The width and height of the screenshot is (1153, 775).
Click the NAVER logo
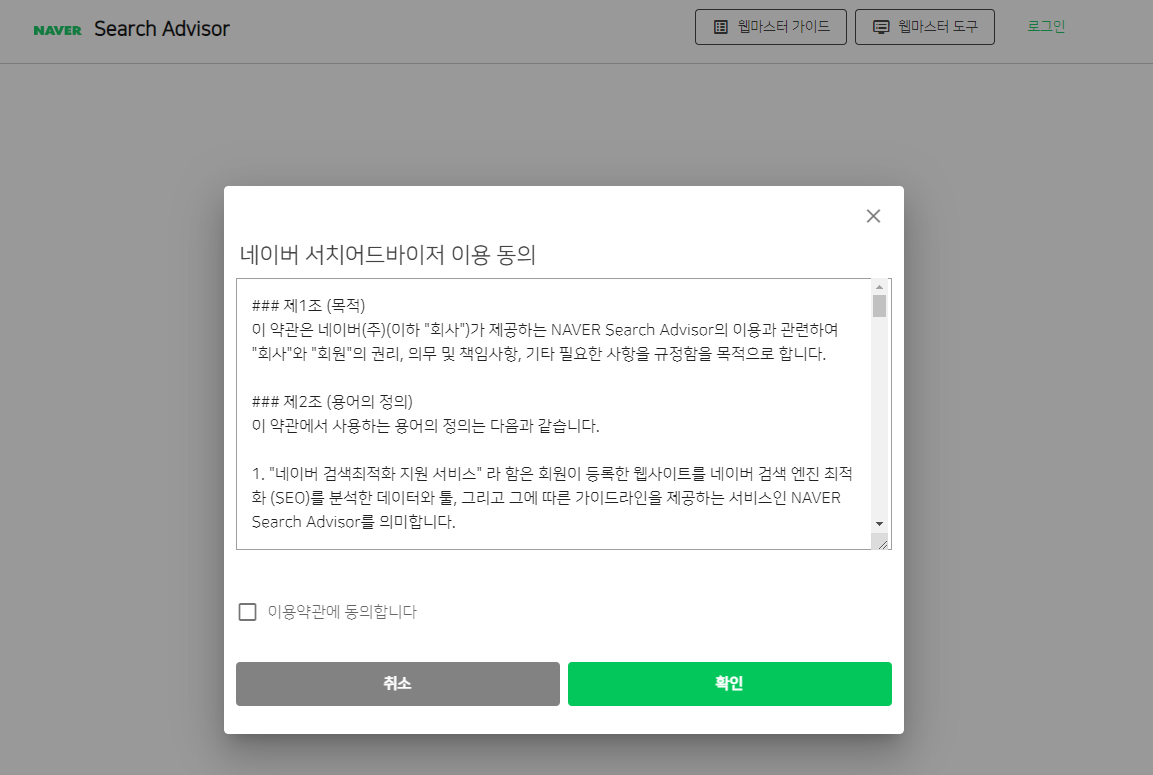coord(57,30)
